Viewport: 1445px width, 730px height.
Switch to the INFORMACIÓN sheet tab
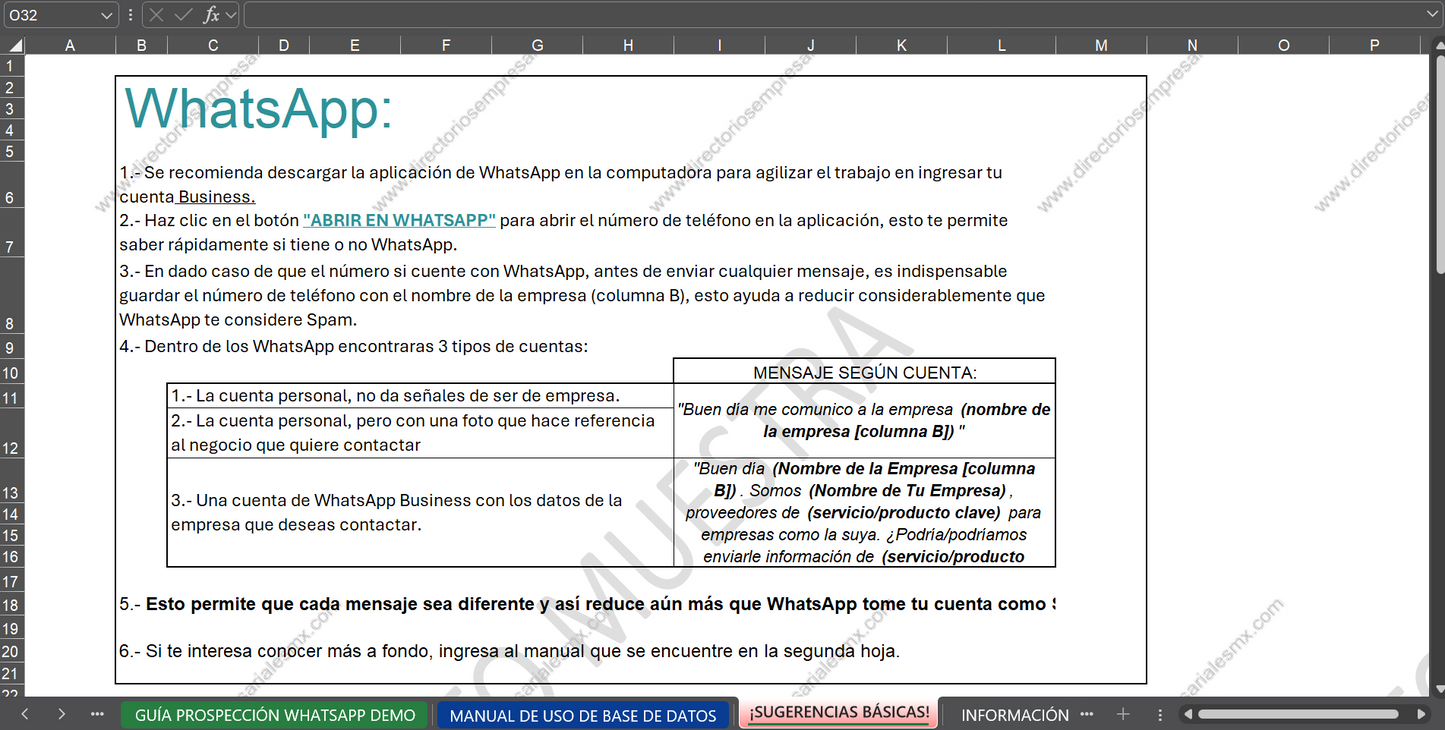pyautogui.click(x=1015, y=715)
